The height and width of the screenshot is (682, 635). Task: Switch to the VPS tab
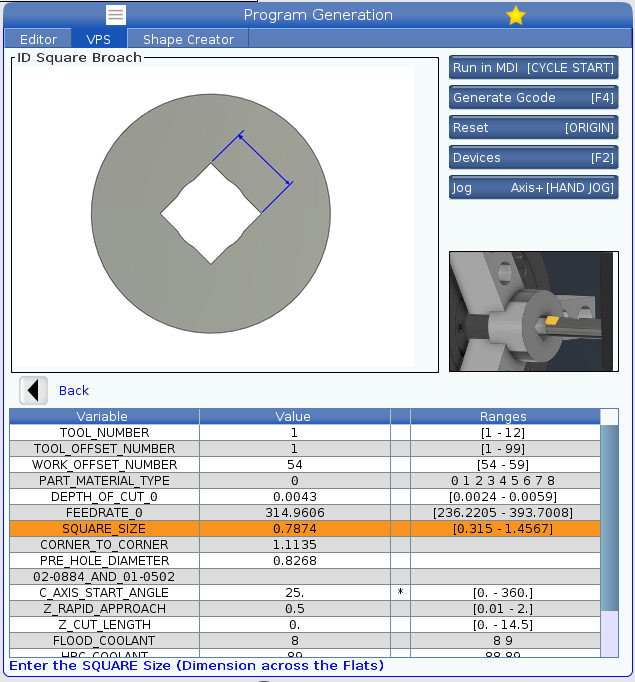click(99, 39)
